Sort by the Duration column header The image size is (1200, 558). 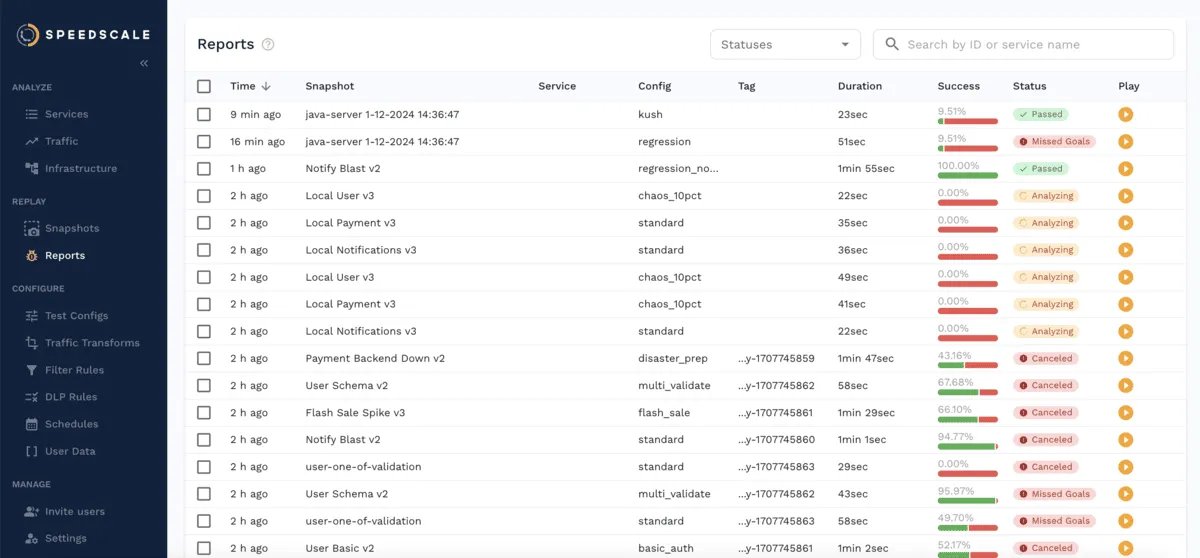(x=860, y=86)
